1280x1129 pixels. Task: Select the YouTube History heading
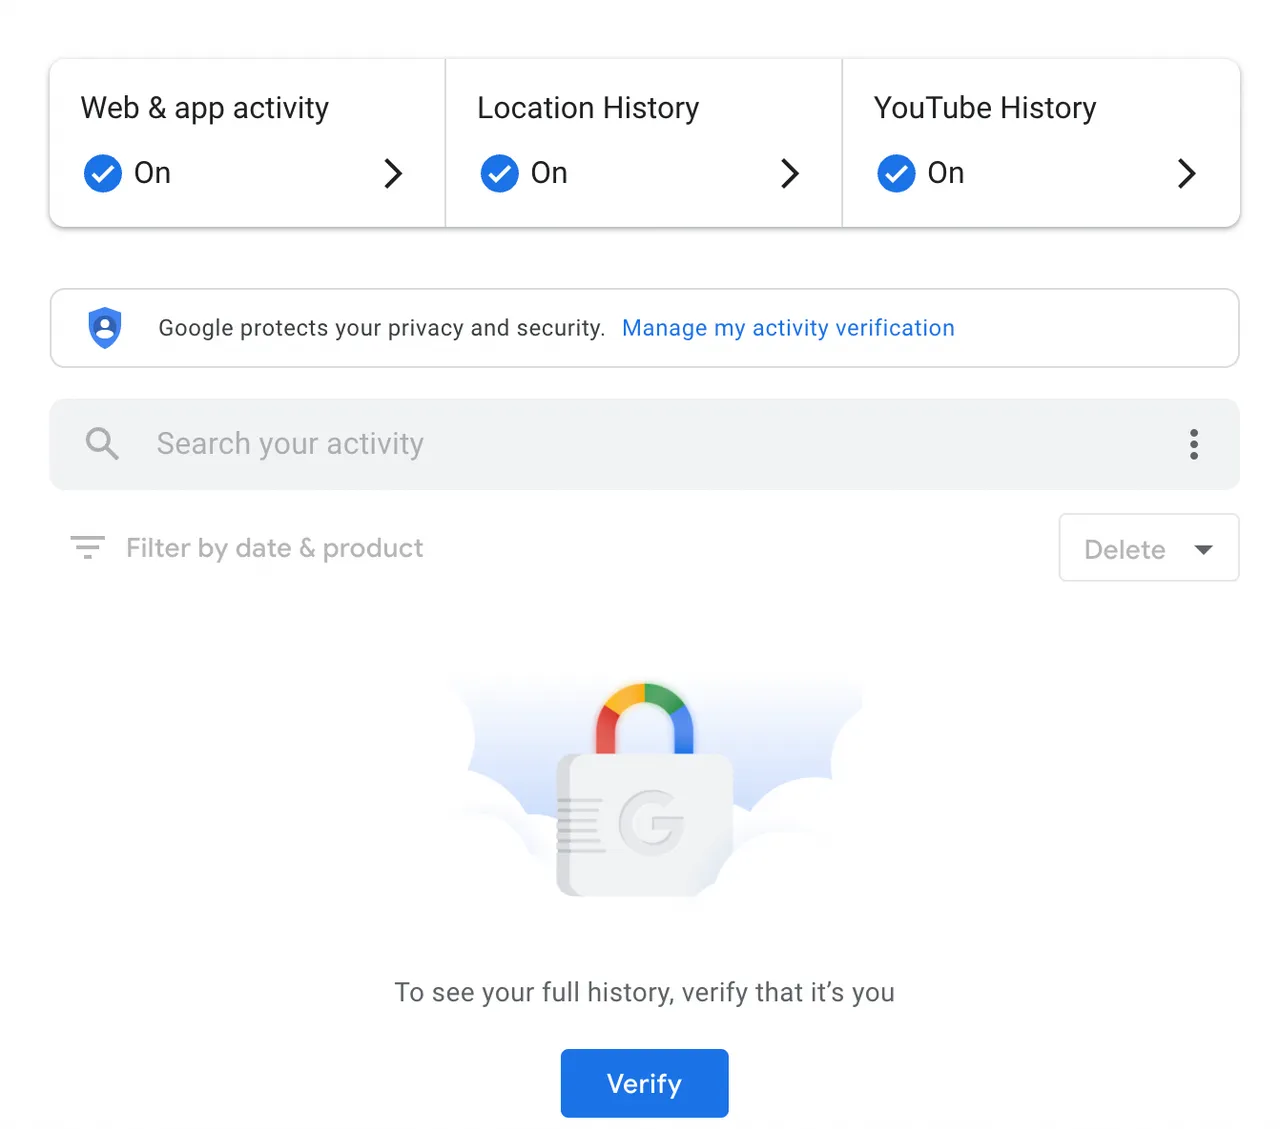click(x=985, y=108)
